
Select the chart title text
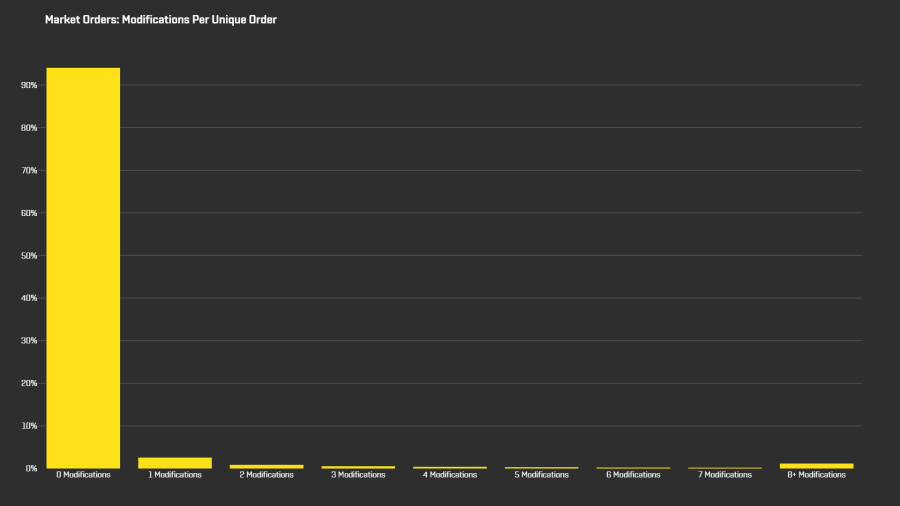pyautogui.click(x=161, y=20)
